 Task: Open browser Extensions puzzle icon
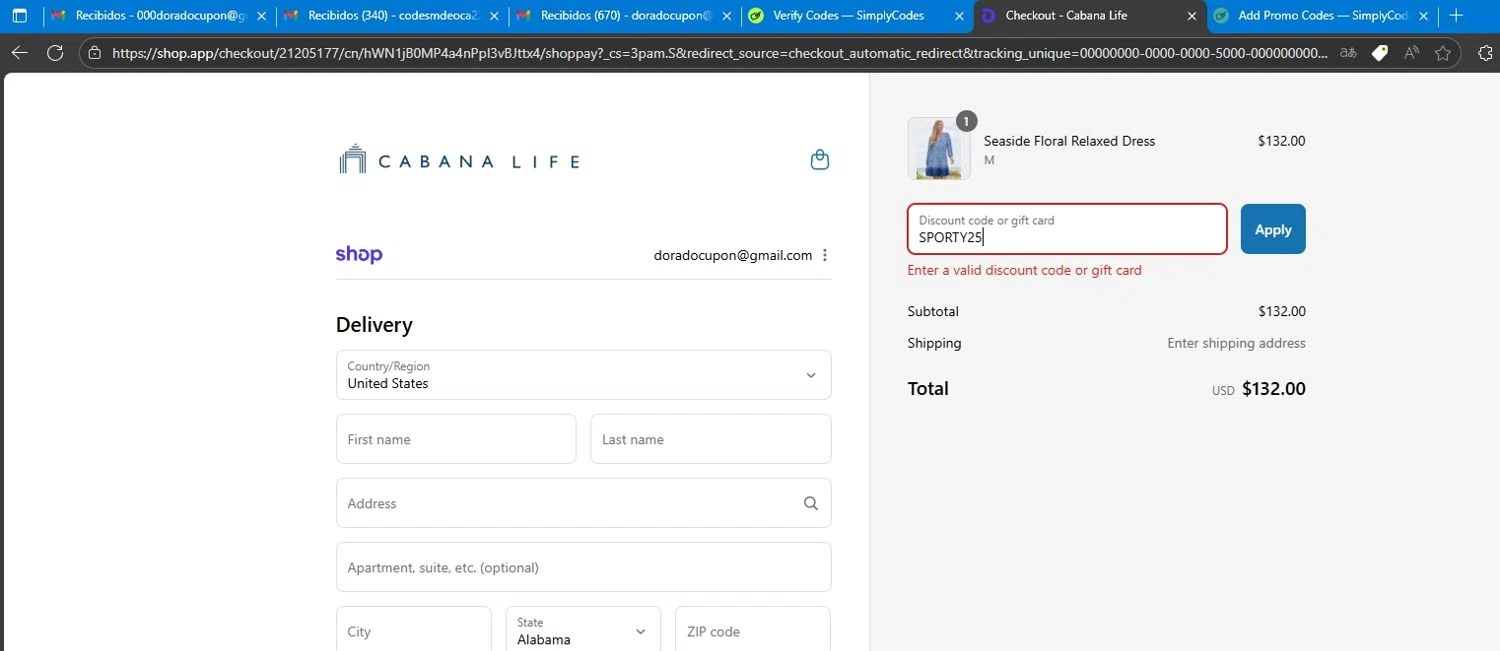1484,53
